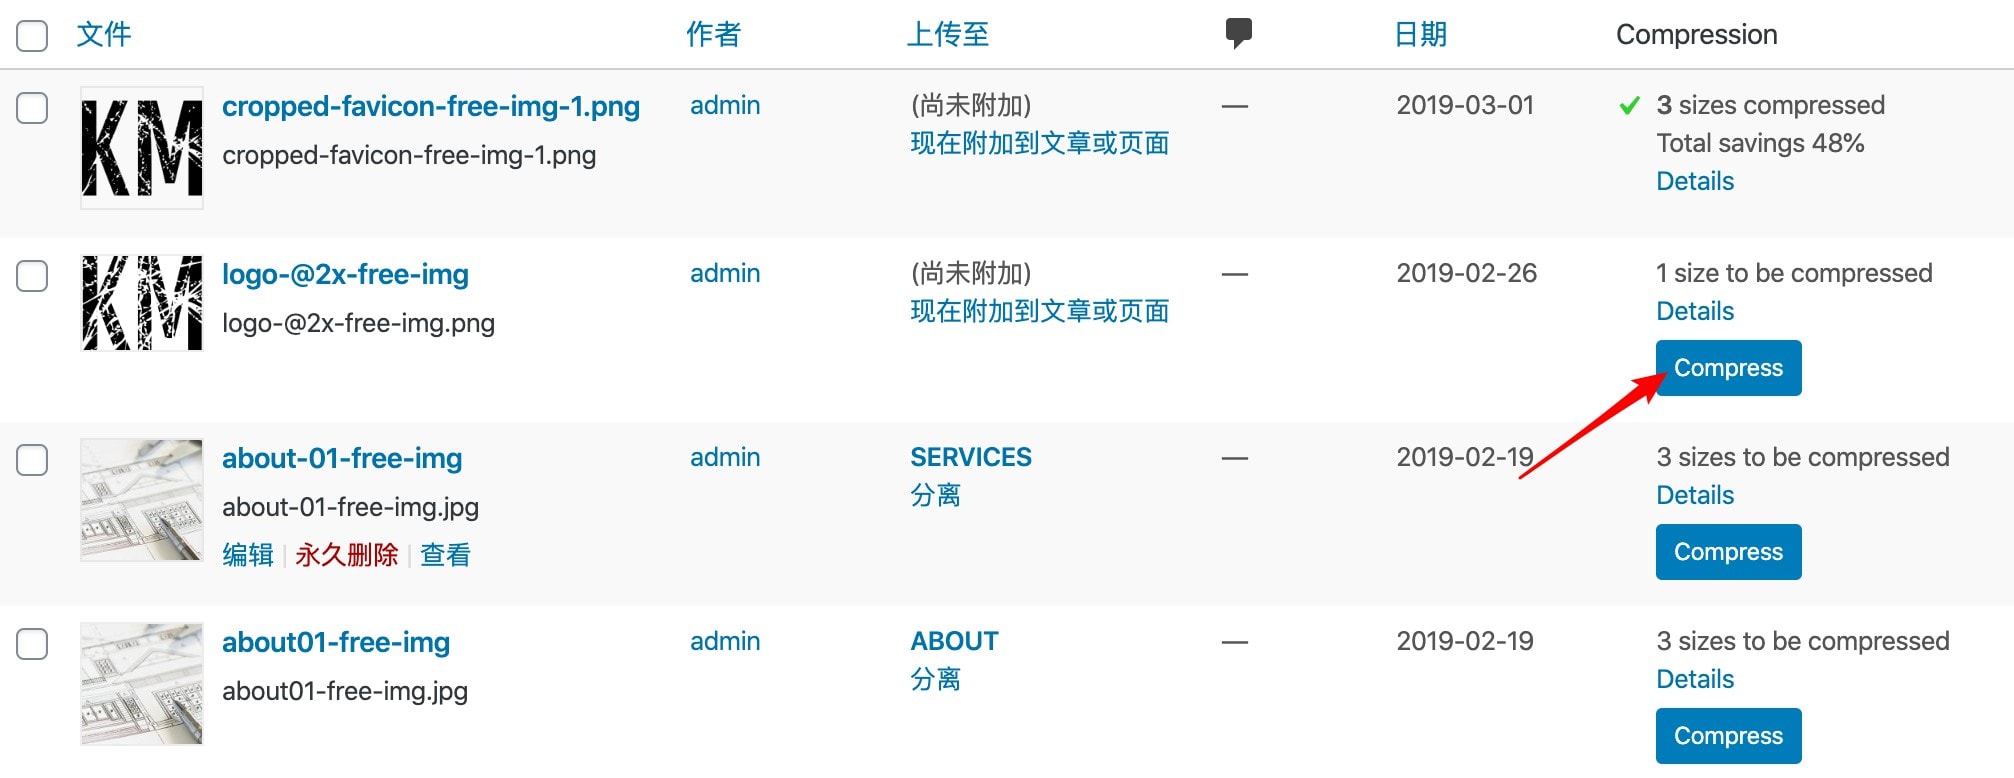
Task: Open the SERVICES parent page link
Action: pyautogui.click(x=970, y=457)
